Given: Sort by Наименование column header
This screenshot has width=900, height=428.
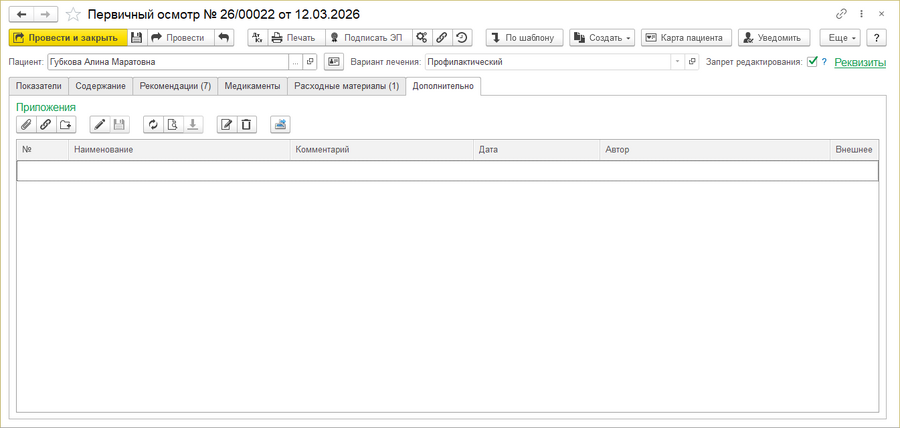Looking at the screenshot, I should coord(179,150).
